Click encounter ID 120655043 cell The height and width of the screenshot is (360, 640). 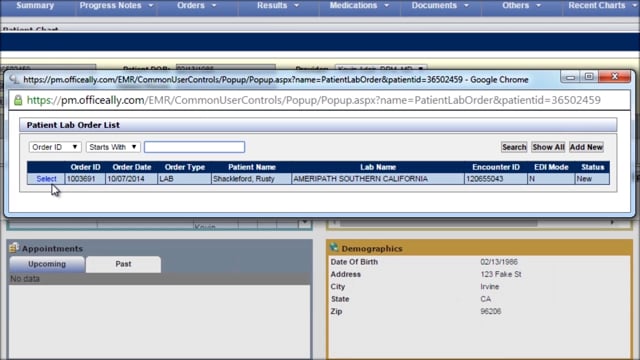pos(496,179)
